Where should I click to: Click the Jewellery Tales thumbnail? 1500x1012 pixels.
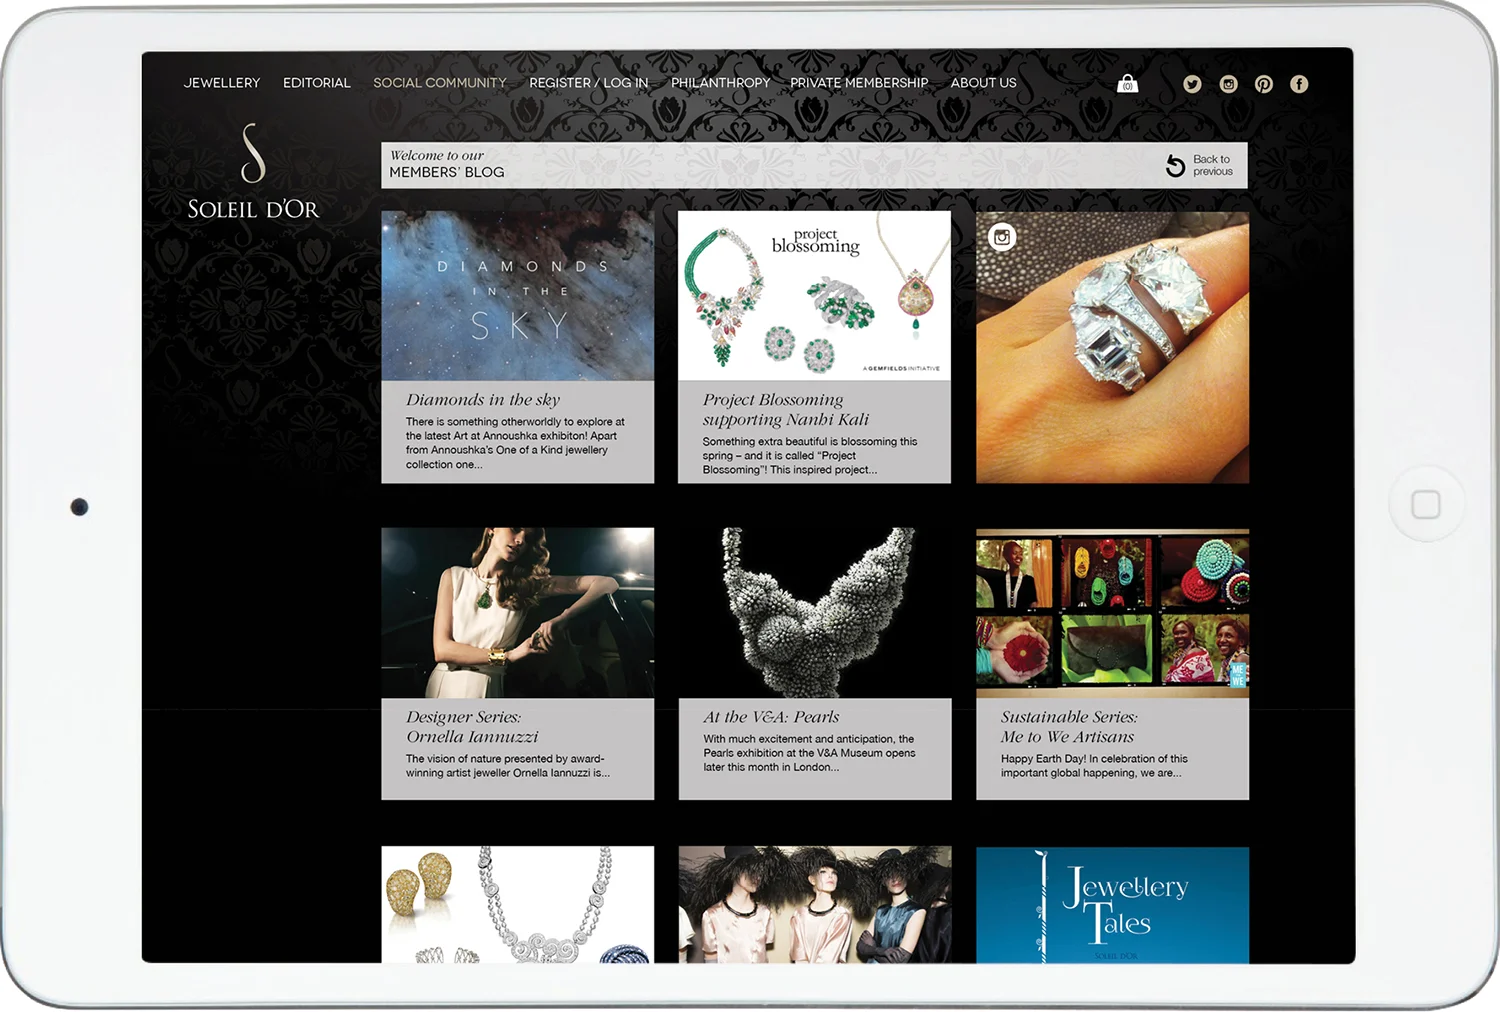click(x=1111, y=905)
